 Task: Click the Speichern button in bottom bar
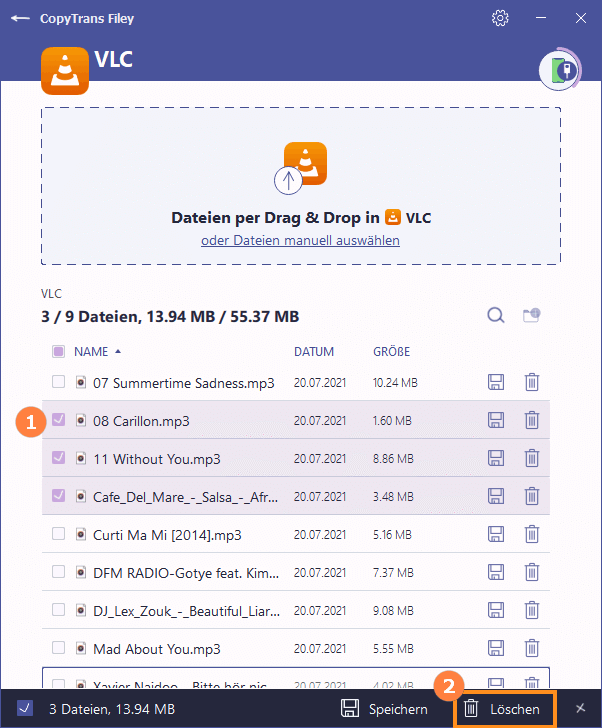pyautogui.click(x=384, y=709)
